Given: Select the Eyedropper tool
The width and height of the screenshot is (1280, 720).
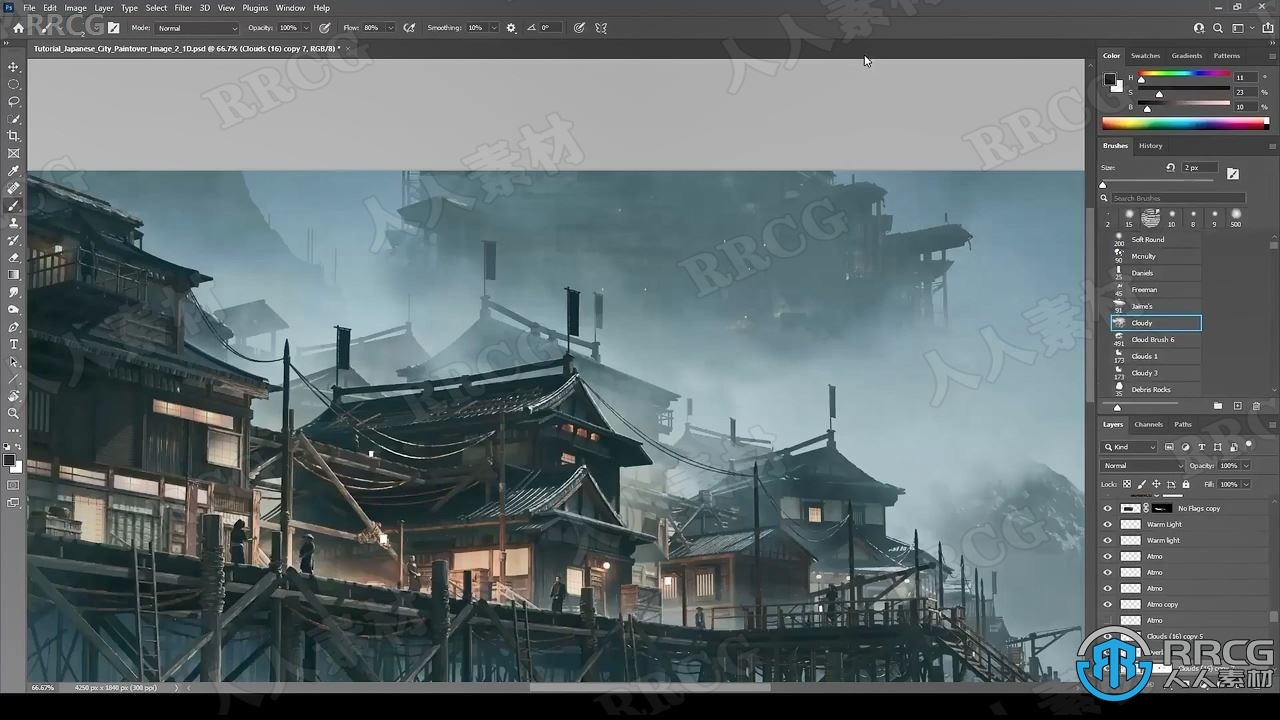Looking at the screenshot, I should (14, 171).
